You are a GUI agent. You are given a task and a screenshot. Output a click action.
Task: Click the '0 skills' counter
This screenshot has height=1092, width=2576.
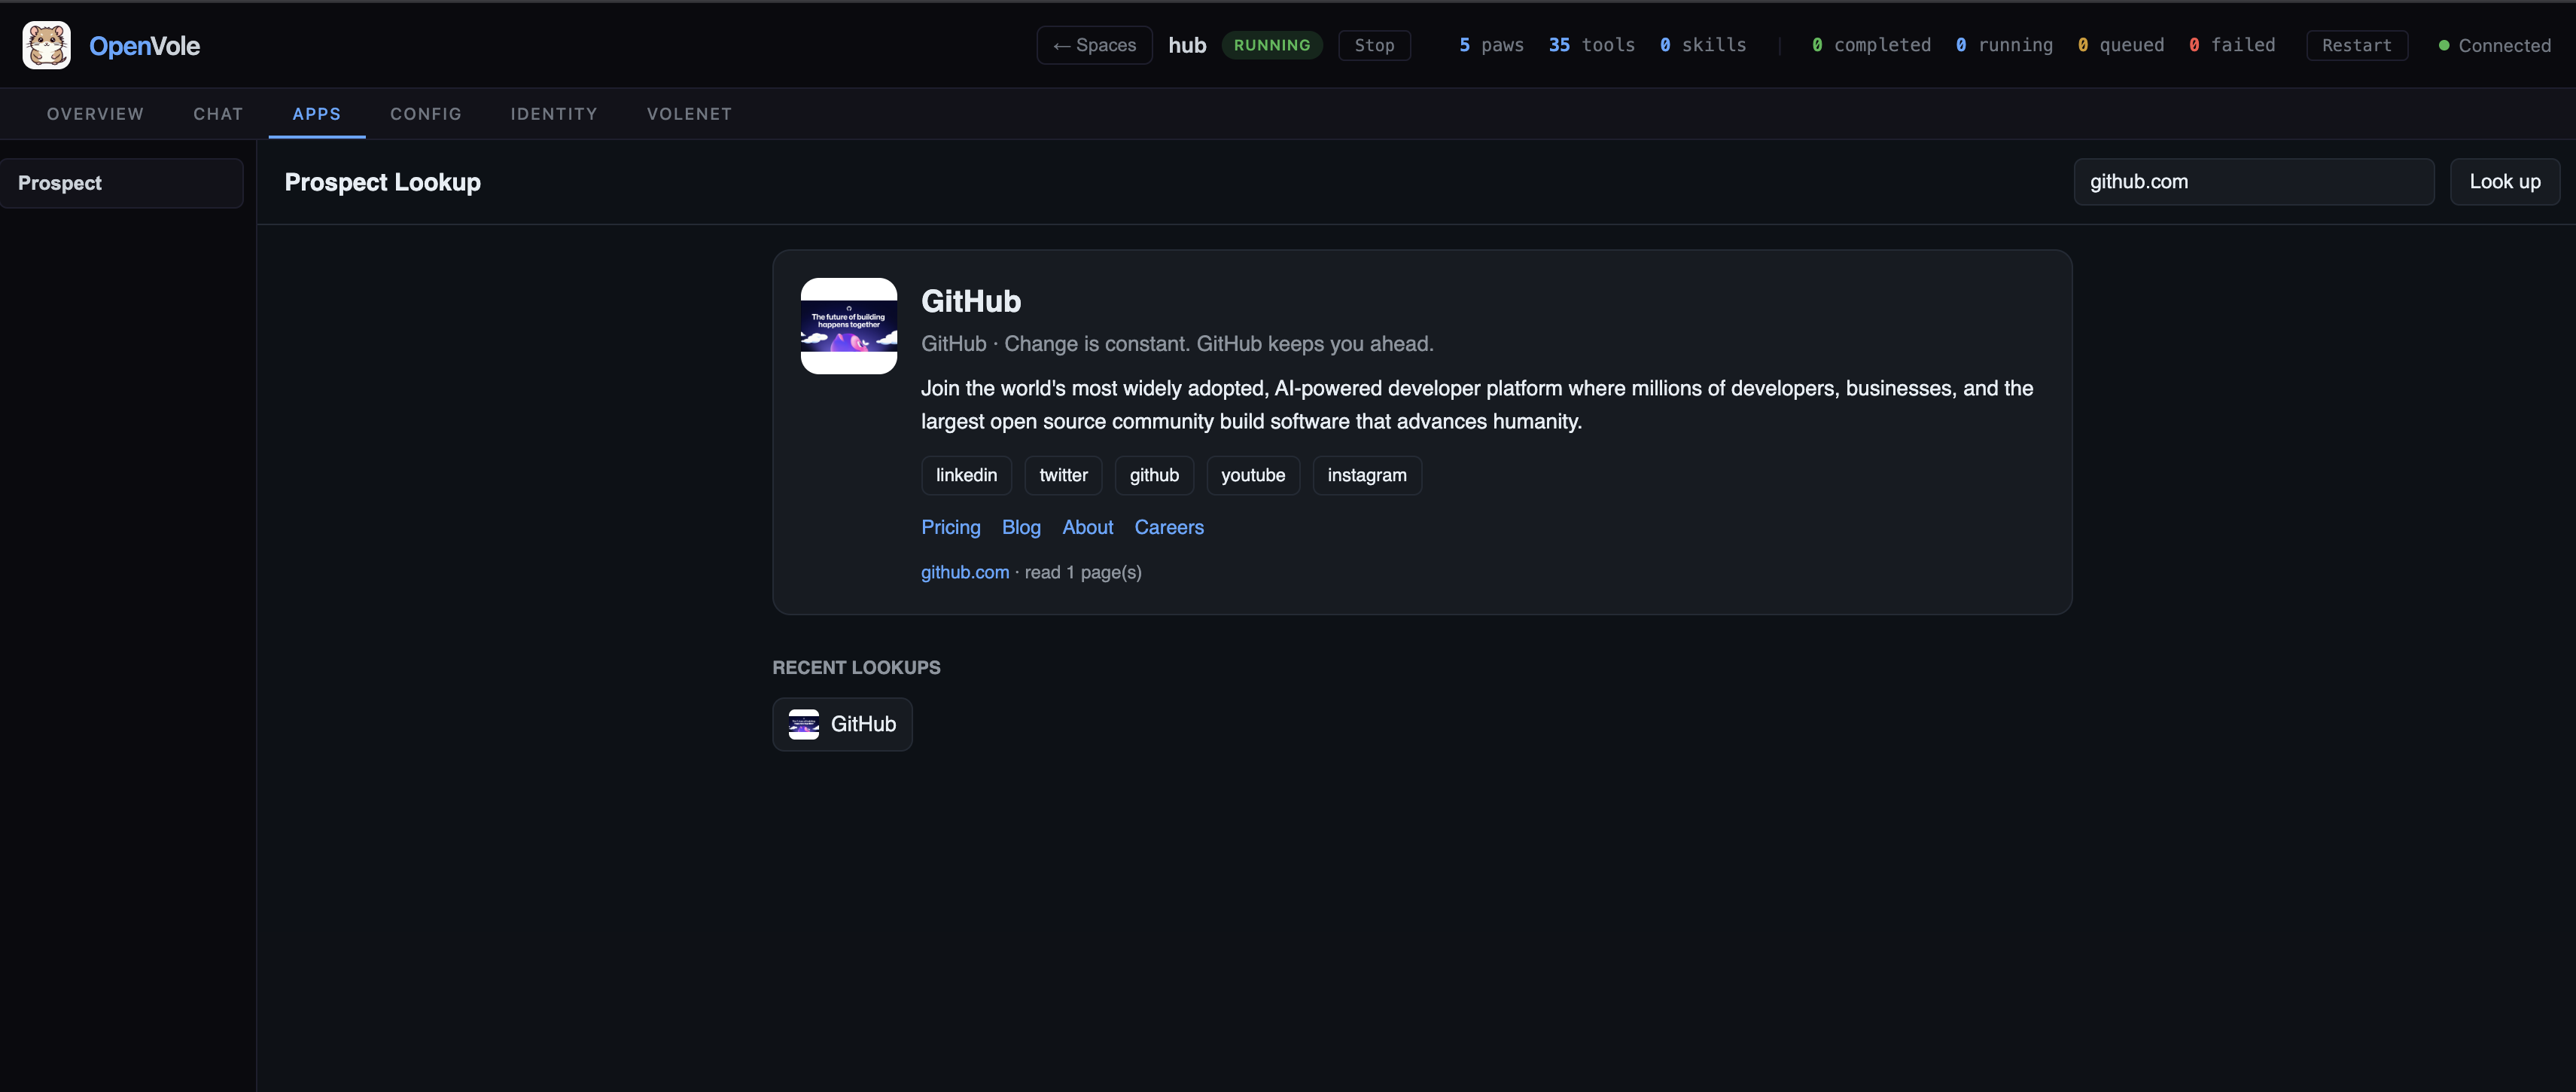click(1702, 45)
